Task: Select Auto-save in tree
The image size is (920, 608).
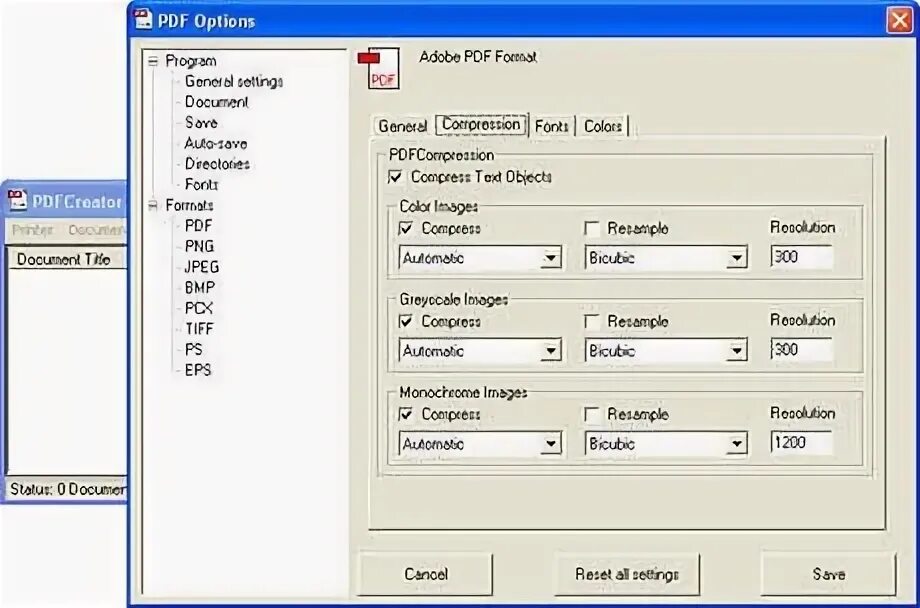Action: click(x=215, y=143)
